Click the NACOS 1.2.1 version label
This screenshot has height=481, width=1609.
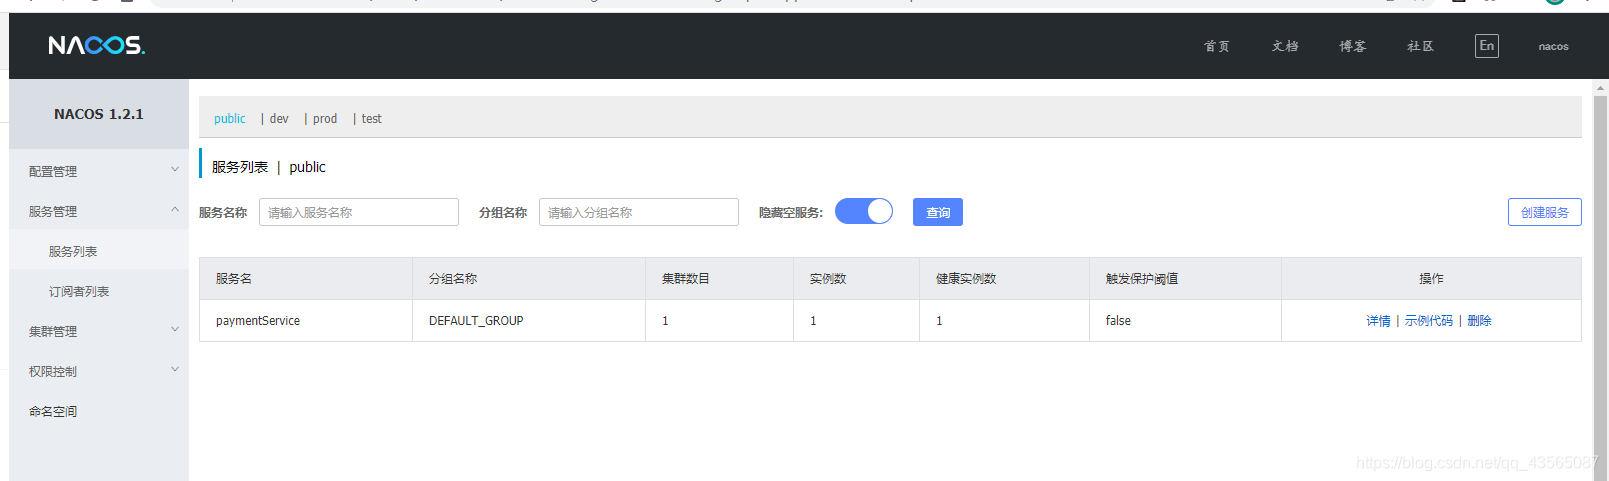click(x=99, y=114)
